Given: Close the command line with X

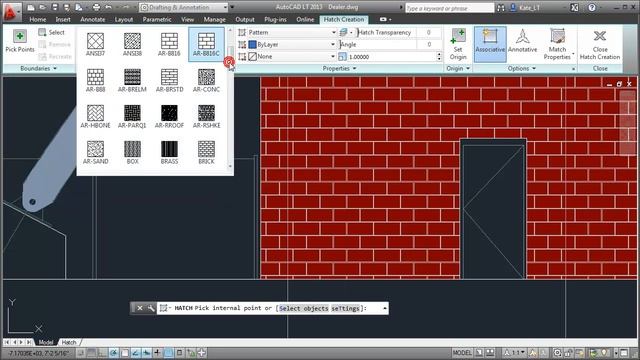Looking at the screenshot, I should [140, 308].
